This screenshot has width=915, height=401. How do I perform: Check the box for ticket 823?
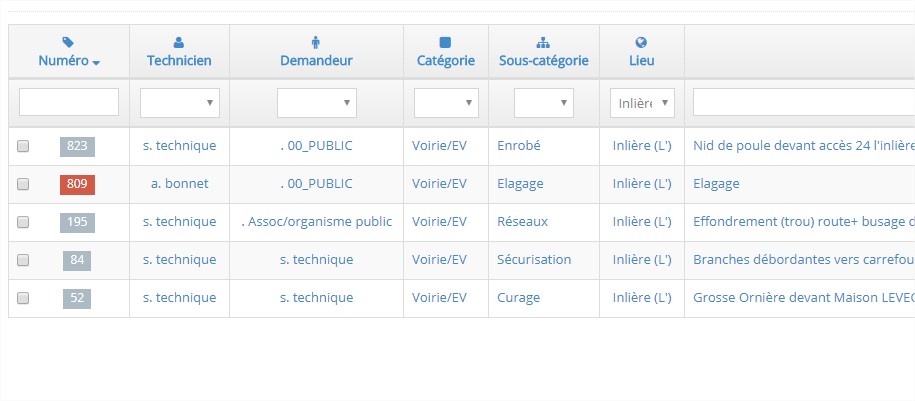(23, 146)
